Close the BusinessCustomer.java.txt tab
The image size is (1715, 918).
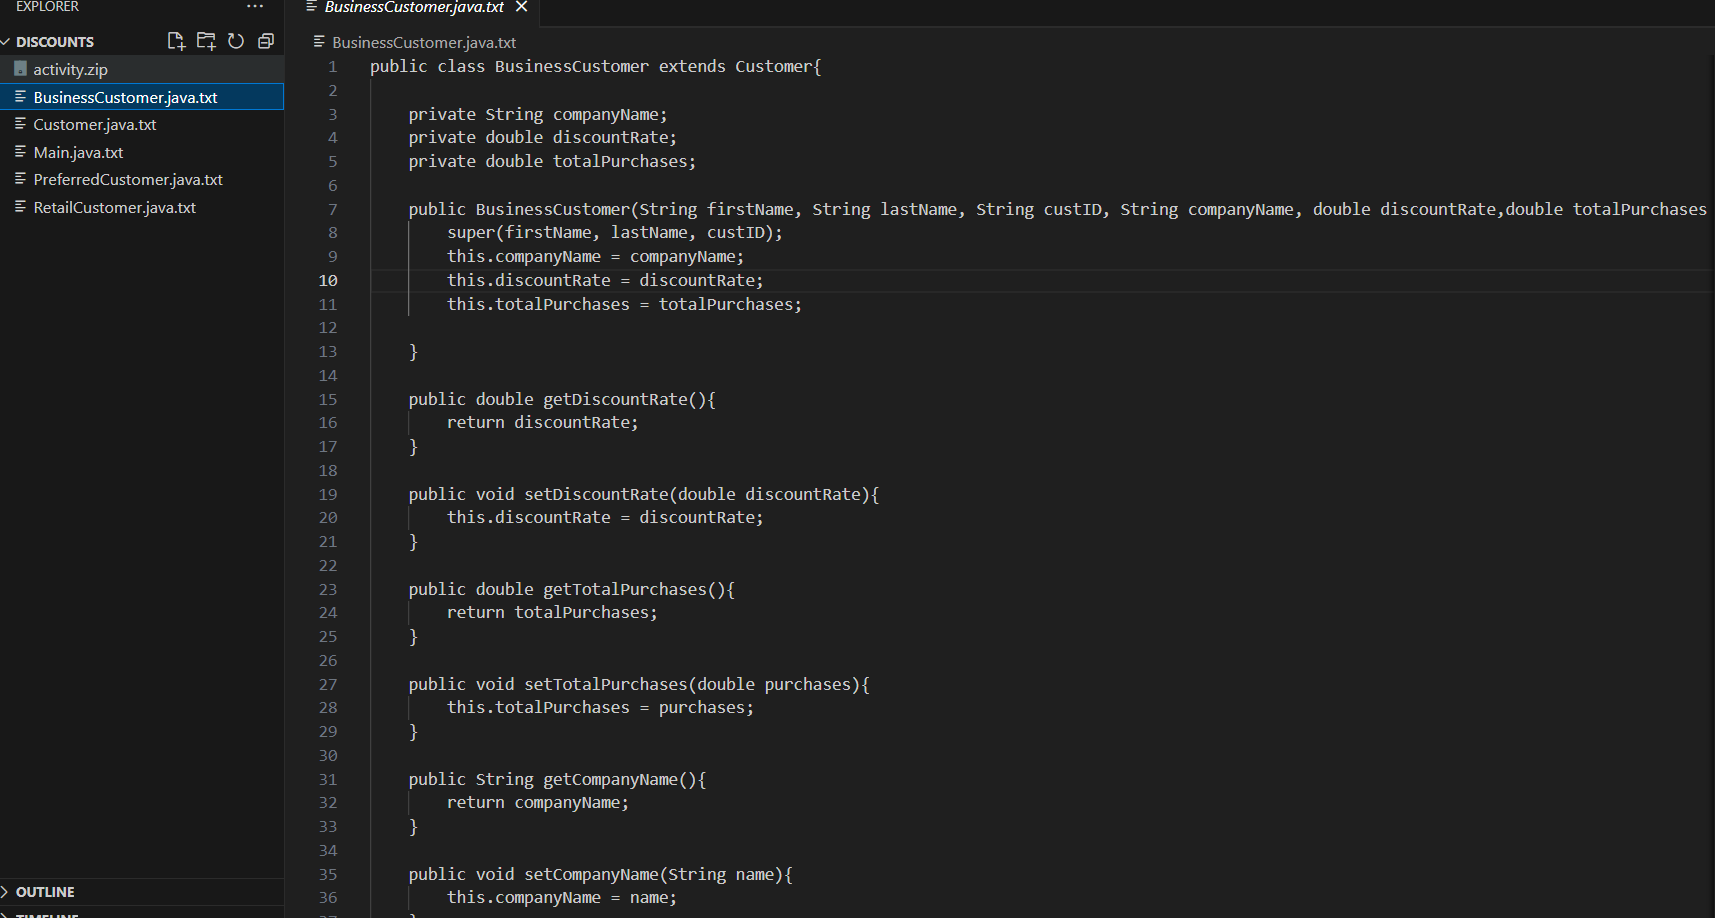click(x=521, y=7)
